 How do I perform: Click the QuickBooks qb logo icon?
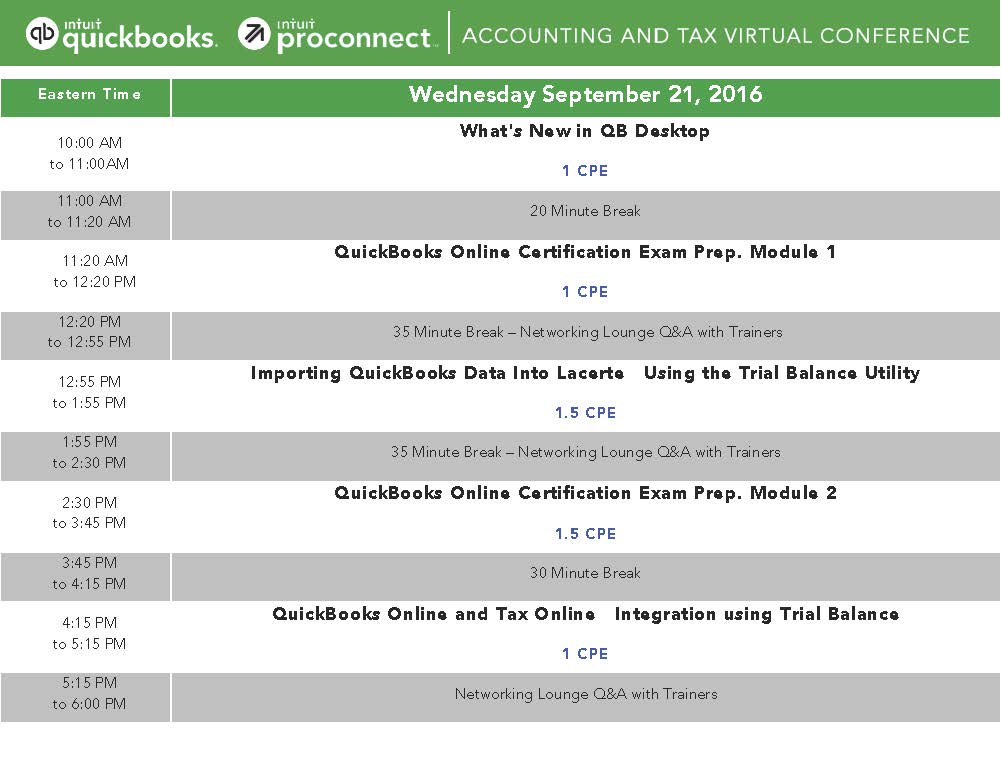tap(41, 33)
